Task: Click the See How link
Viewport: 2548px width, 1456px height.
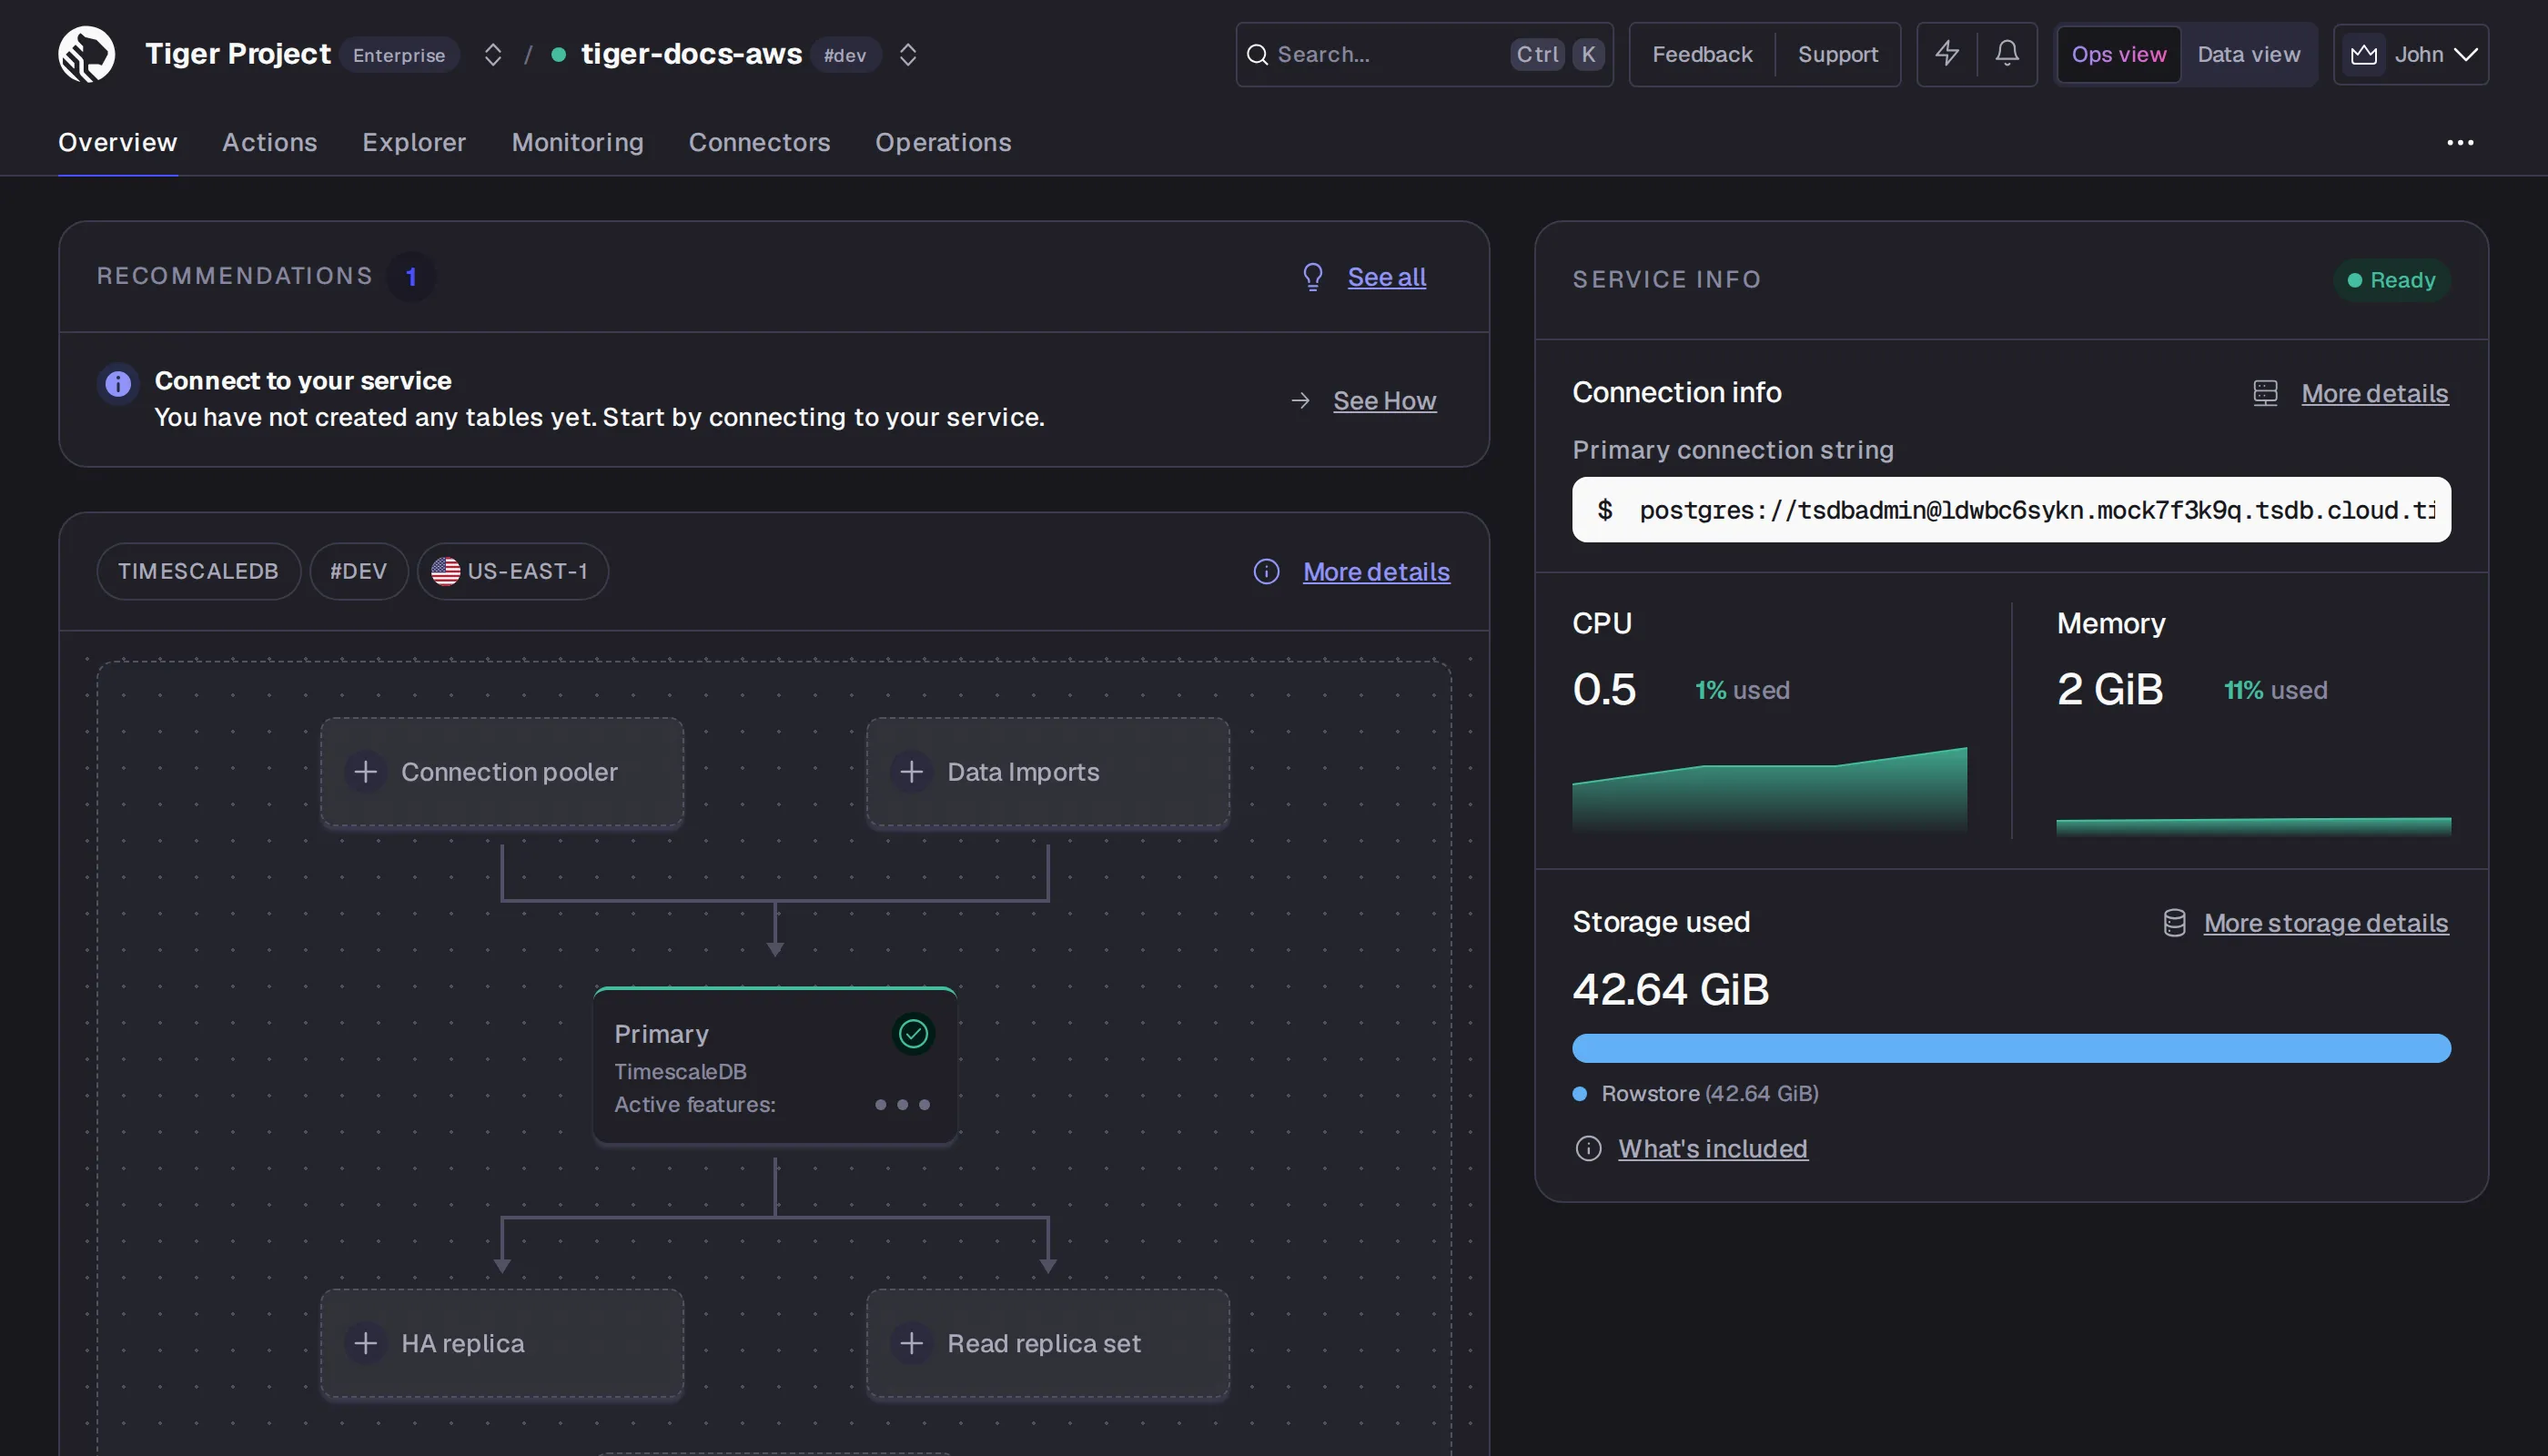Action: (1384, 401)
